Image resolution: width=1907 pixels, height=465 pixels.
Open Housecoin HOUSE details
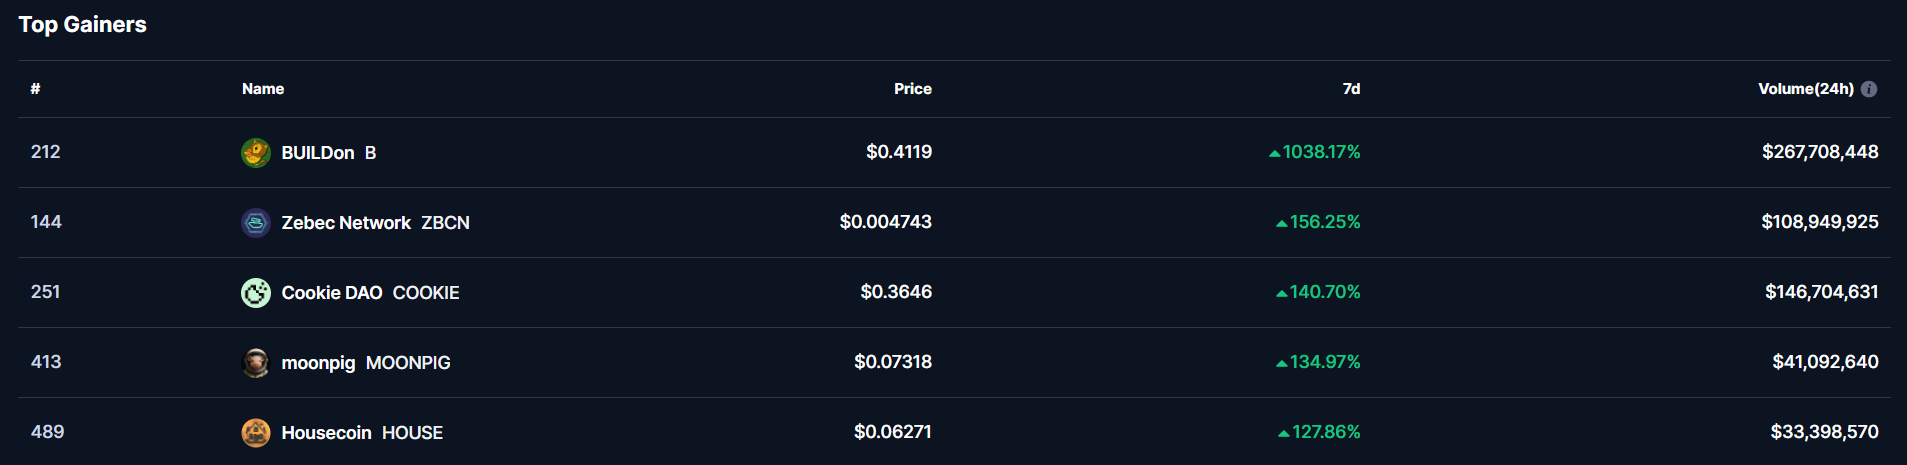click(x=362, y=433)
